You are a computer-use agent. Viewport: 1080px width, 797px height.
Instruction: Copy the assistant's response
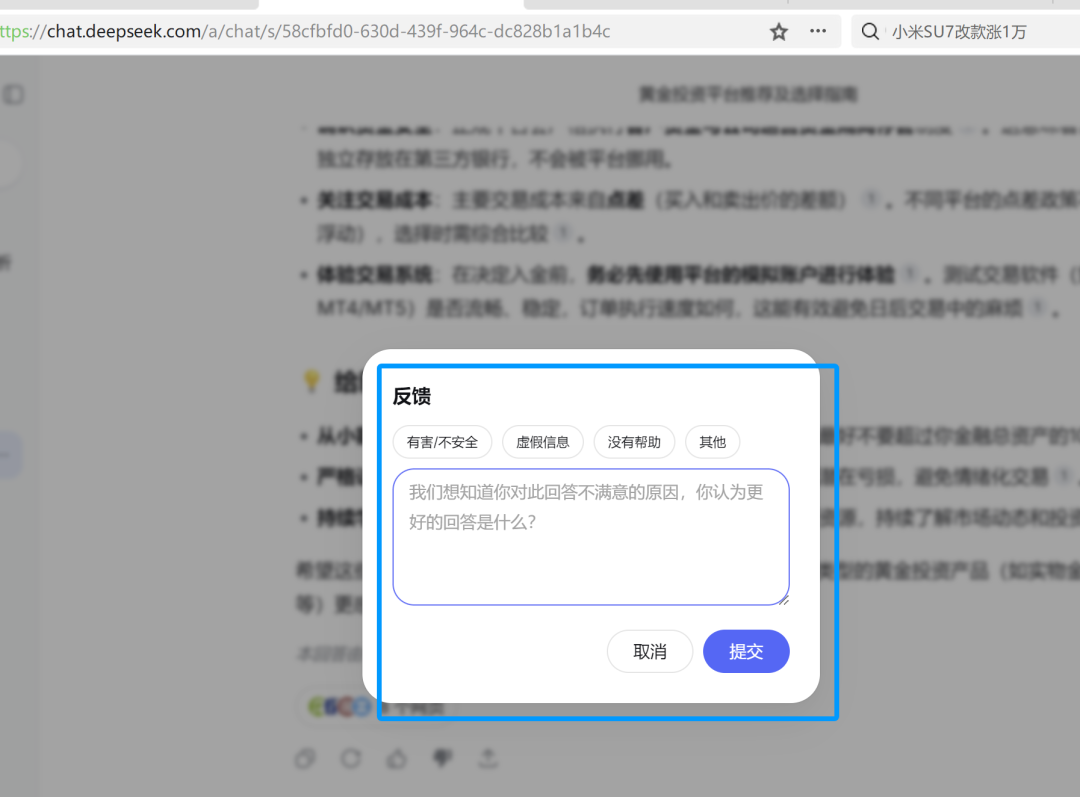pyautogui.click(x=305, y=758)
